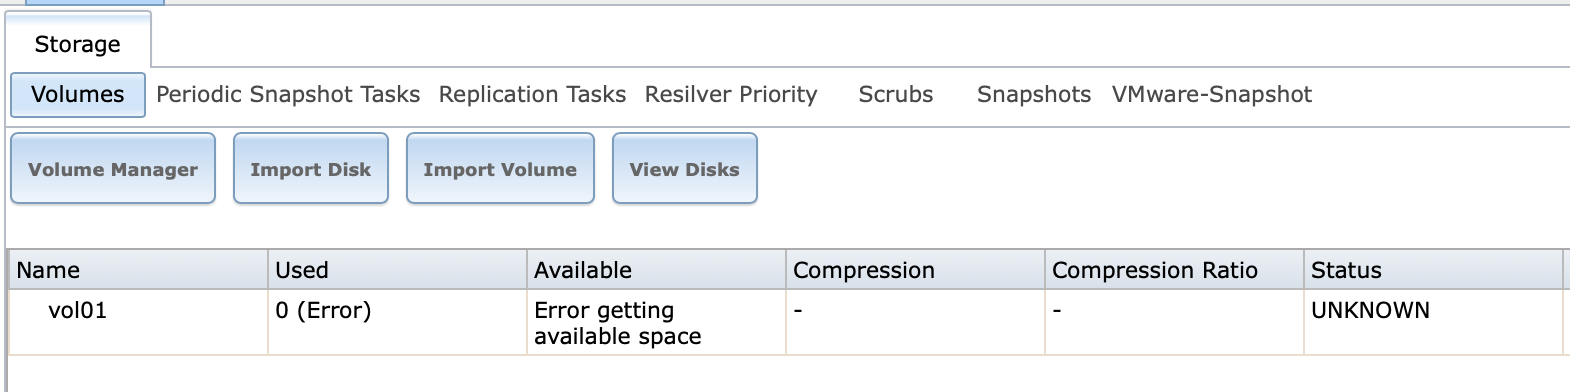Click the Compression column header
This screenshot has width=1570, height=392.
[915, 270]
